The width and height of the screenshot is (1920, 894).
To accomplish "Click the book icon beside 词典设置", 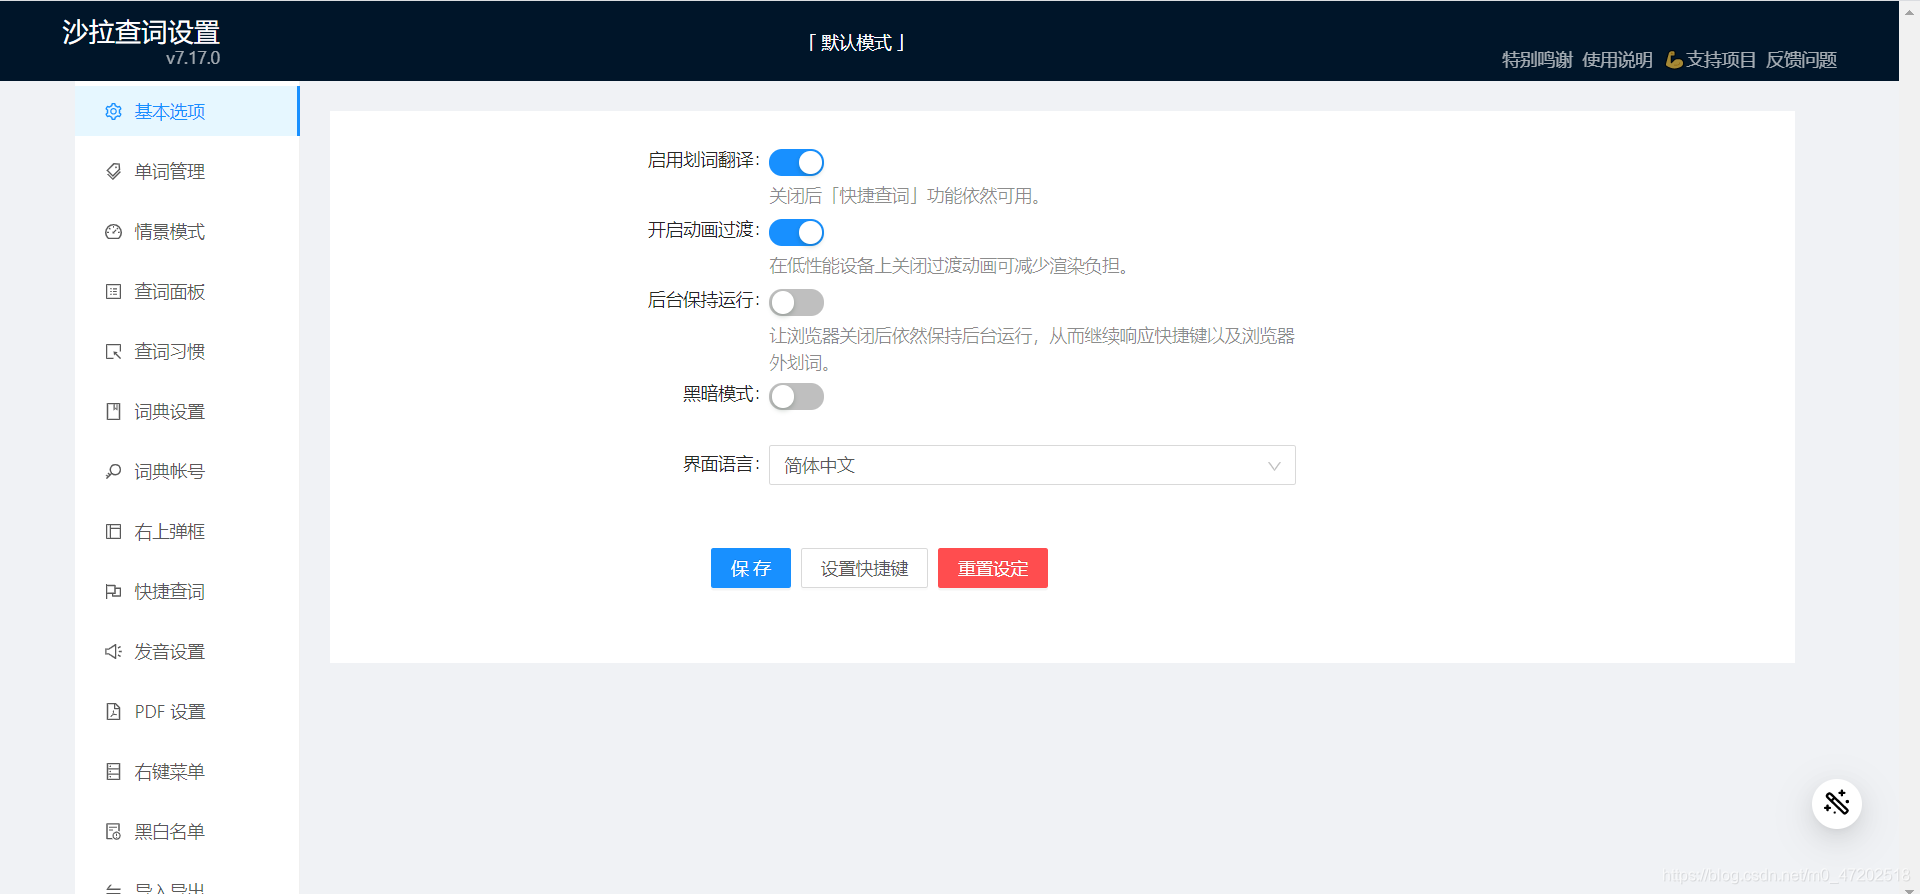I will click(114, 411).
